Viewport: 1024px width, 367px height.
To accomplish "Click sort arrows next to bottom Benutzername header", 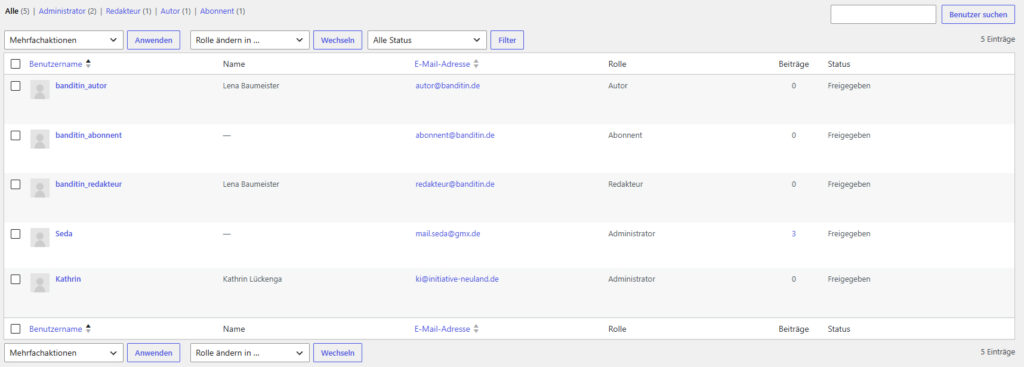I will (88, 329).
